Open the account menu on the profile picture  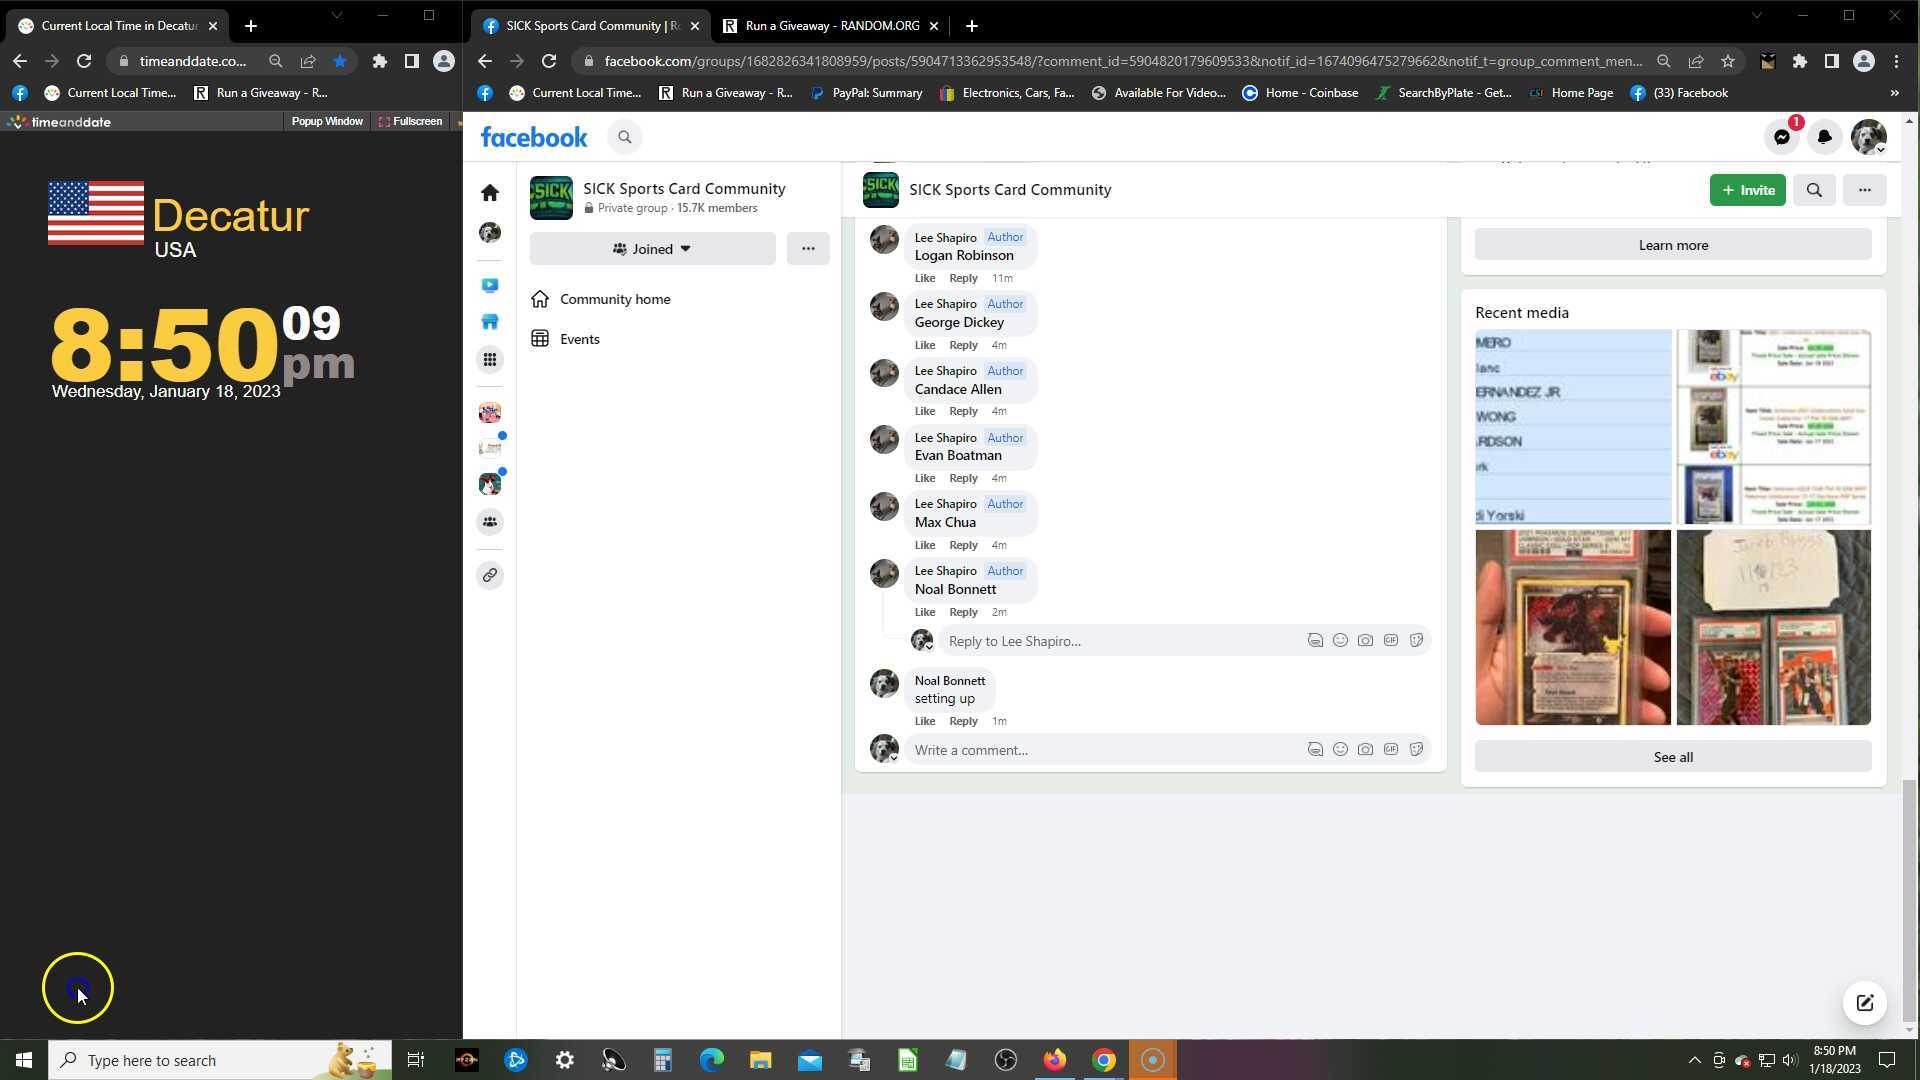pos(1868,137)
